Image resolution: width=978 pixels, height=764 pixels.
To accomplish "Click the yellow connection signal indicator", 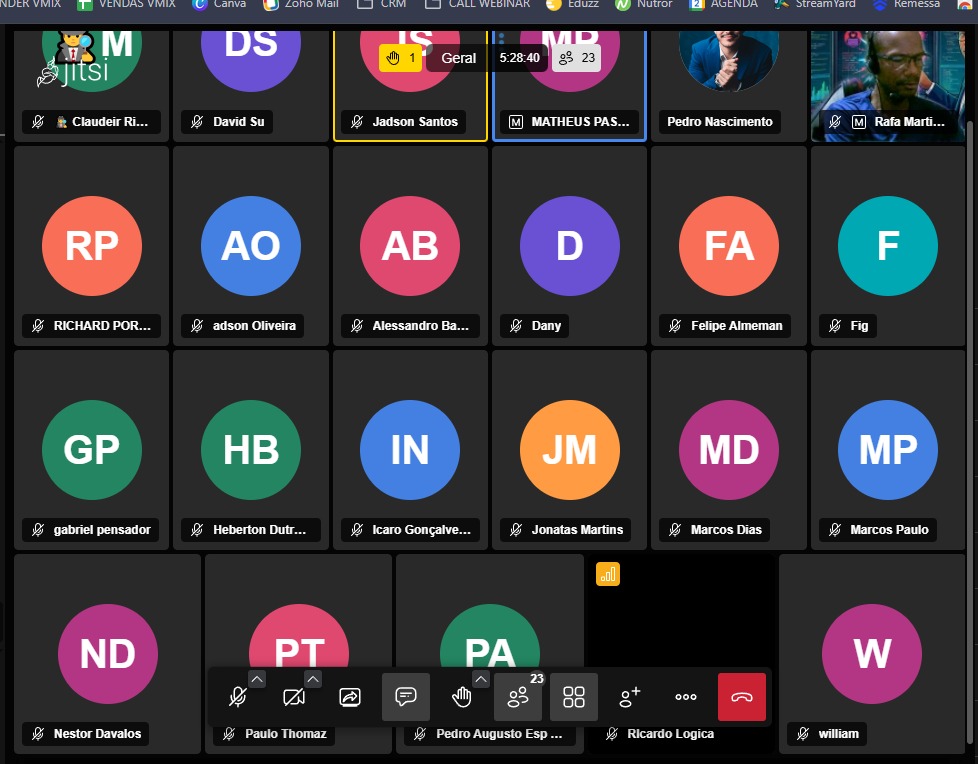I will pos(608,573).
